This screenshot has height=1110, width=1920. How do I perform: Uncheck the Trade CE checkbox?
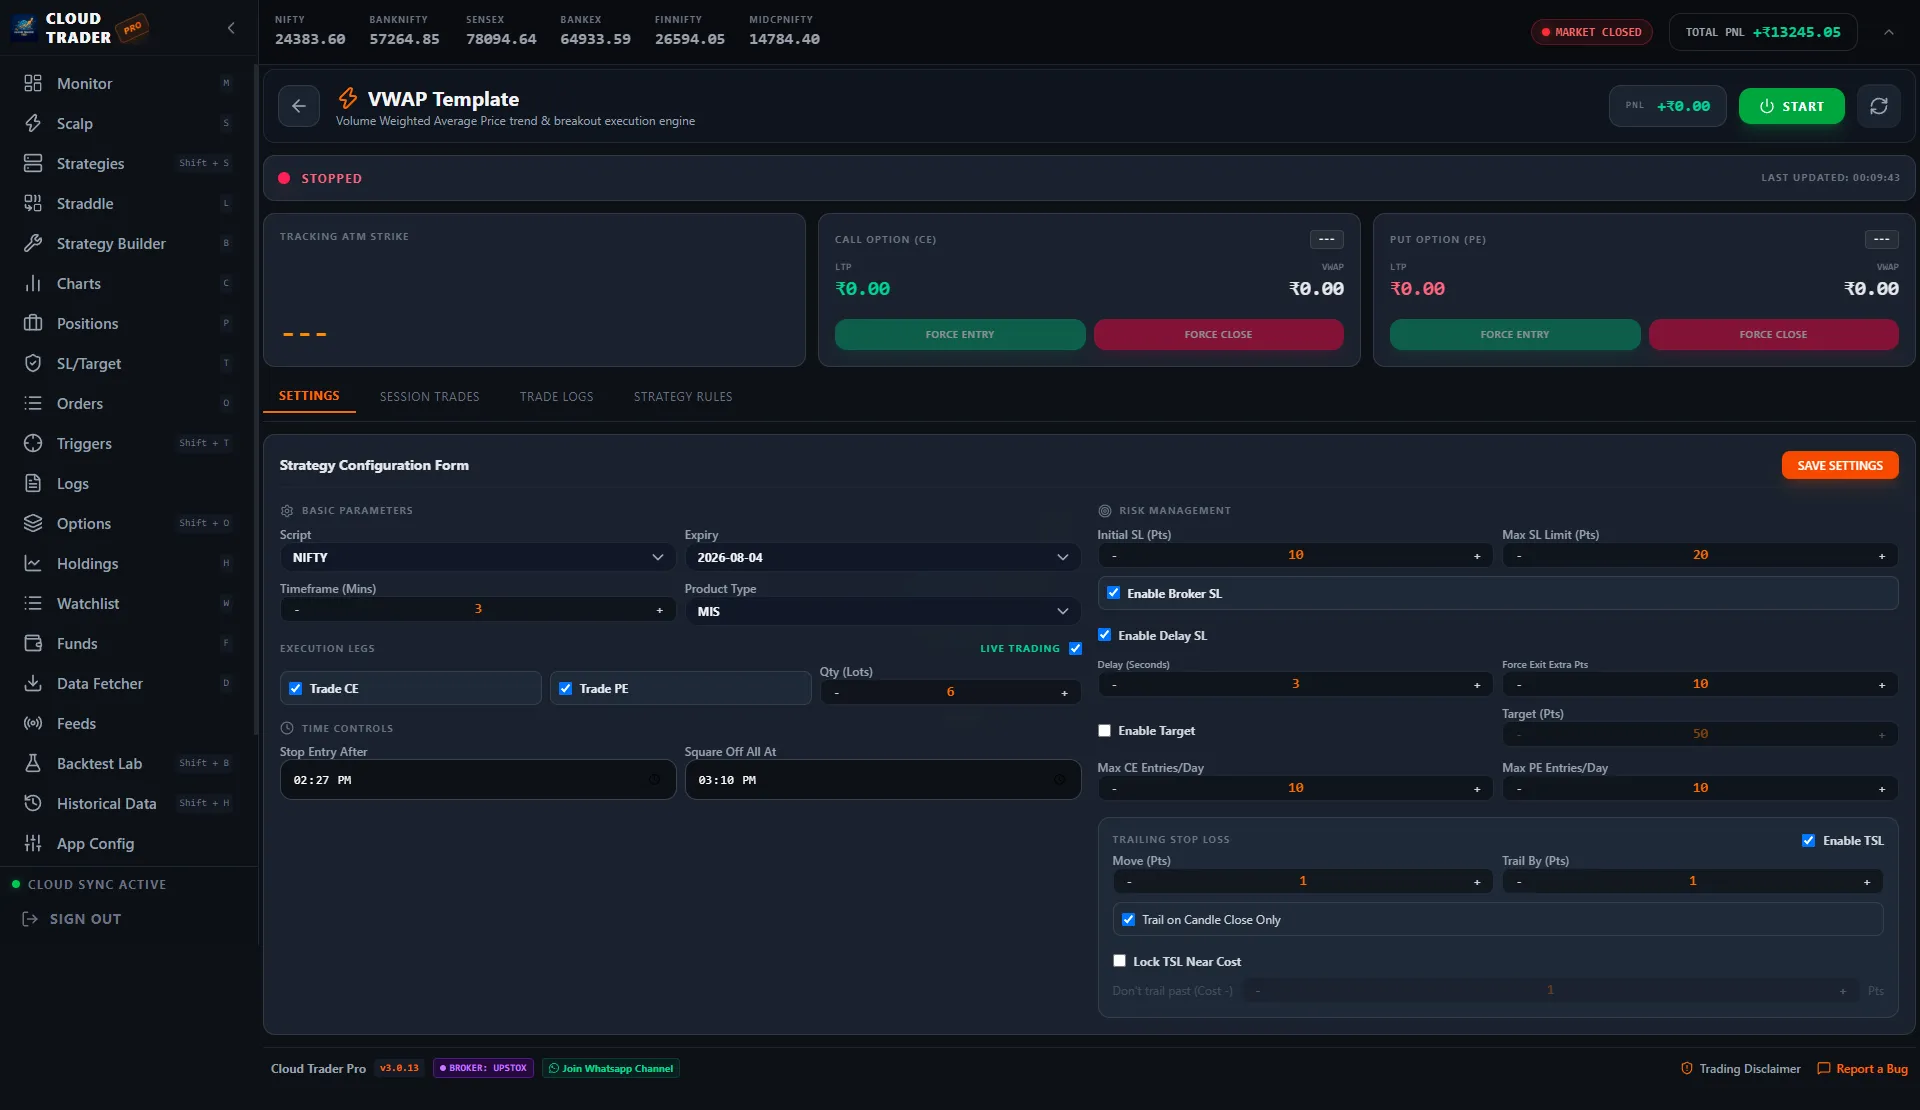click(x=296, y=688)
